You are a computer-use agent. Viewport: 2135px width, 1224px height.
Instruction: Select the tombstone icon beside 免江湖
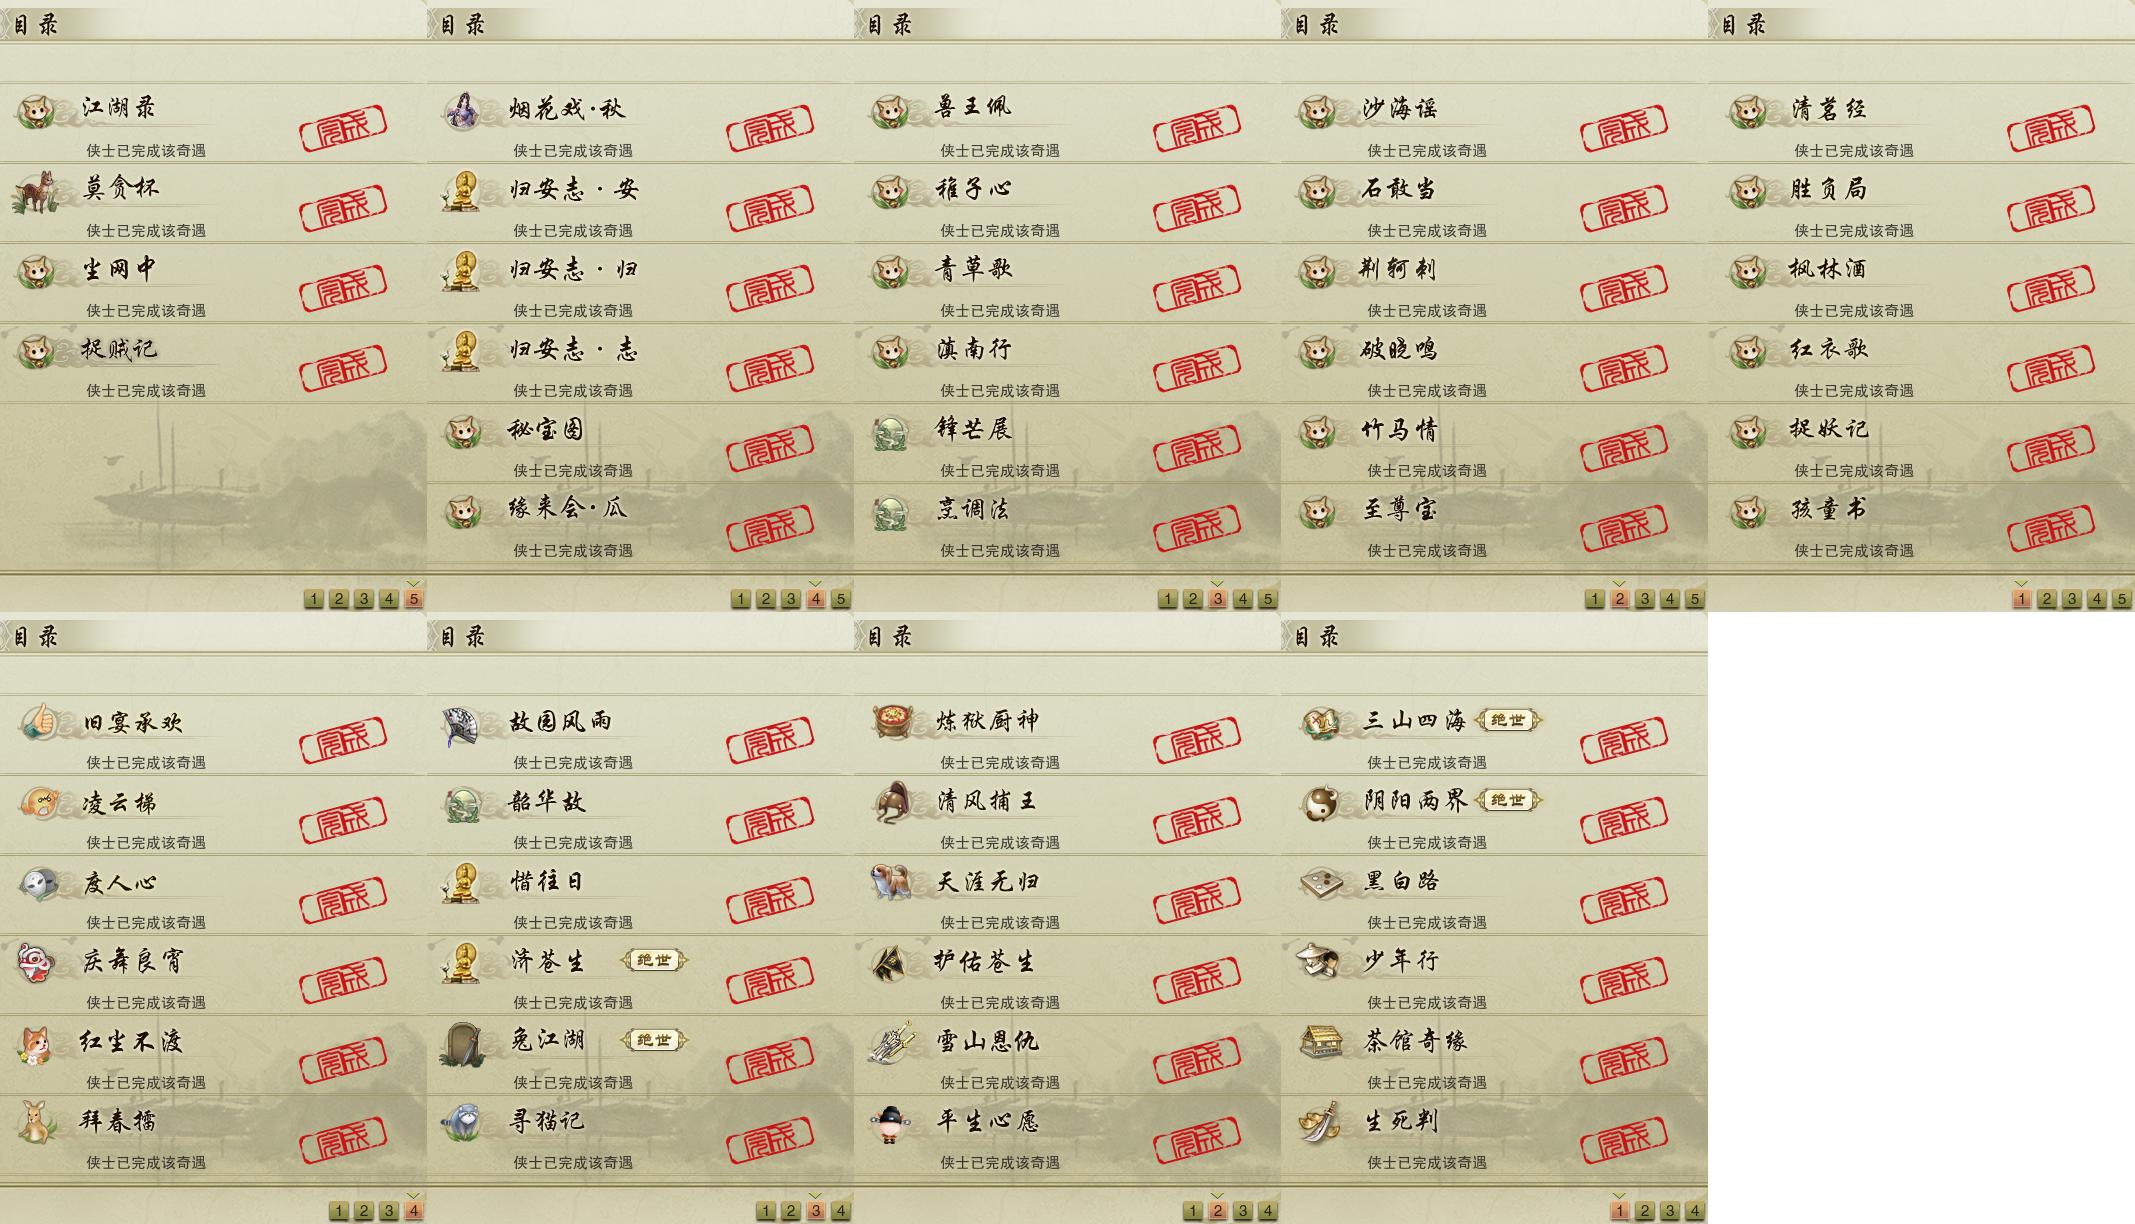461,1044
